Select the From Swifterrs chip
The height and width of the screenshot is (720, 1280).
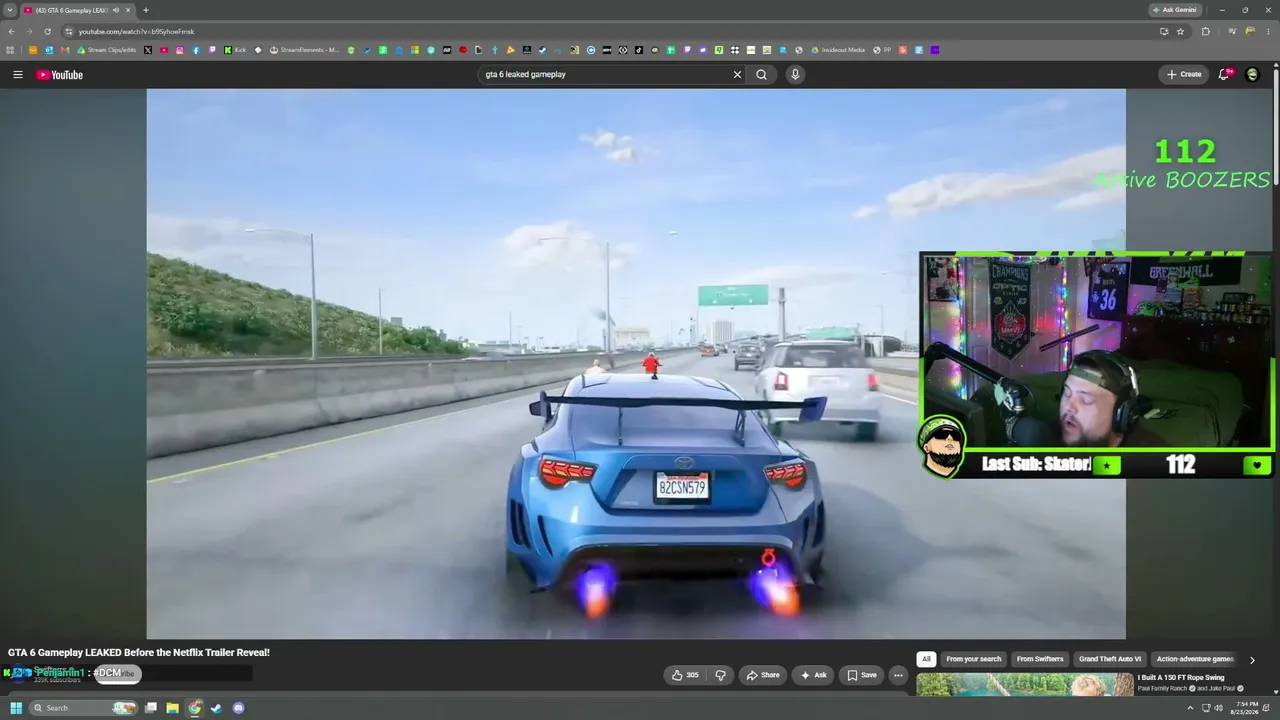tap(1040, 659)
